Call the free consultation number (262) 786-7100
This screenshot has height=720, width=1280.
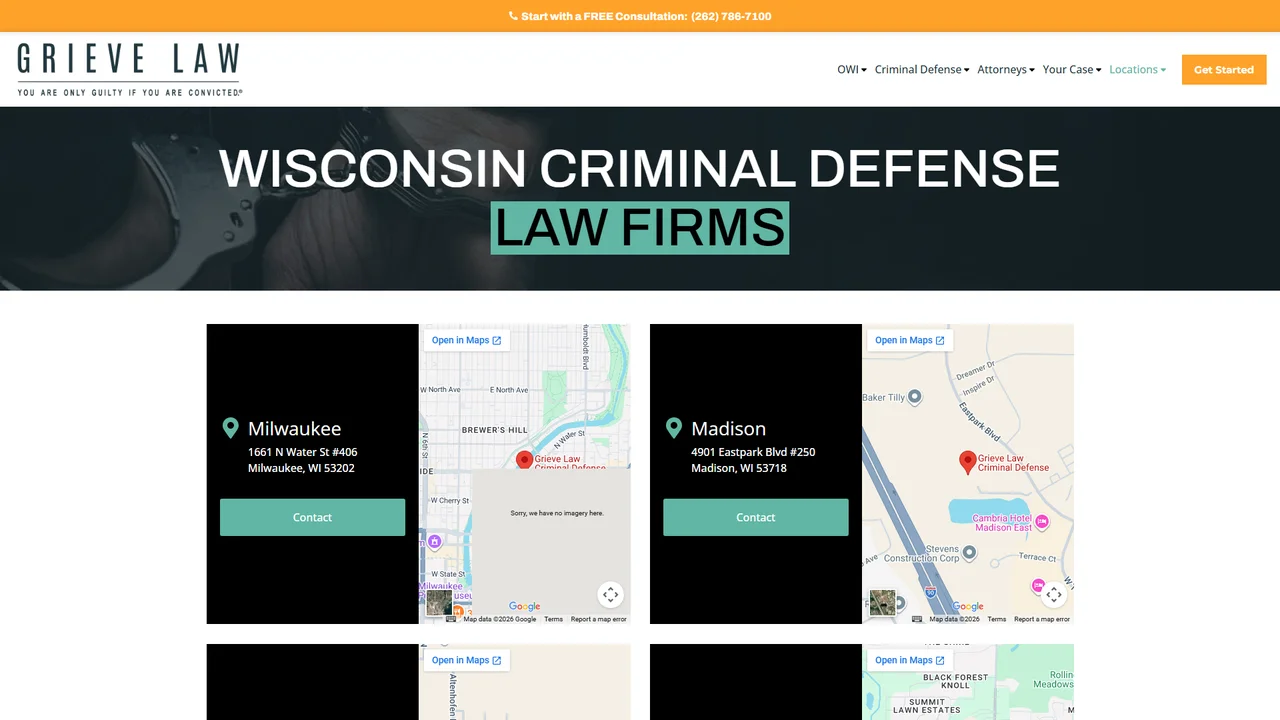click(731, 16)
